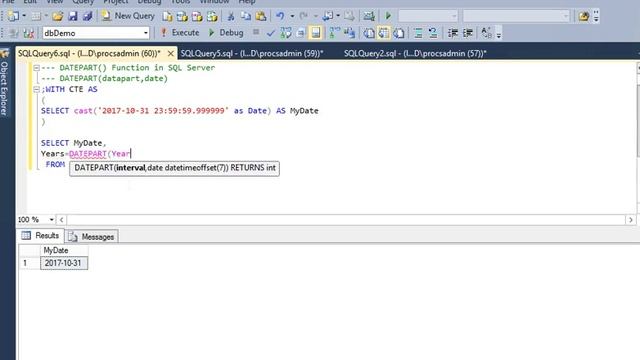Screen dimensions: 640x360
Task: Select the 2017-10-31 result cell
Action: pyautogui.click(x=64, y=263)
